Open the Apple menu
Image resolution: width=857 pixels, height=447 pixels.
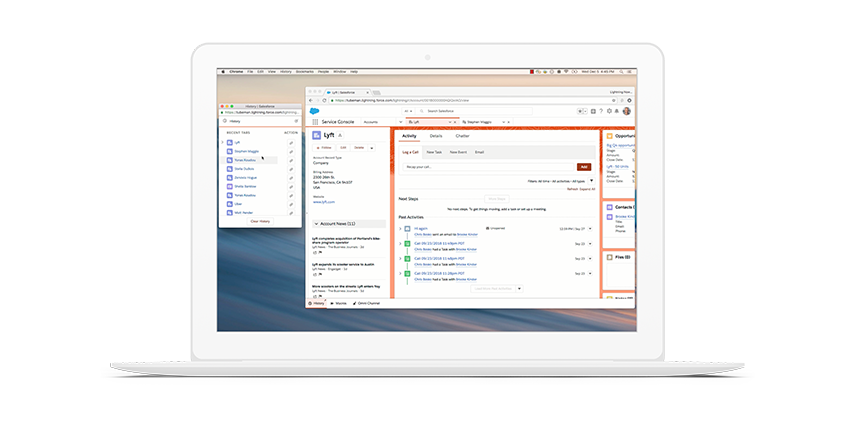(222, 72)
